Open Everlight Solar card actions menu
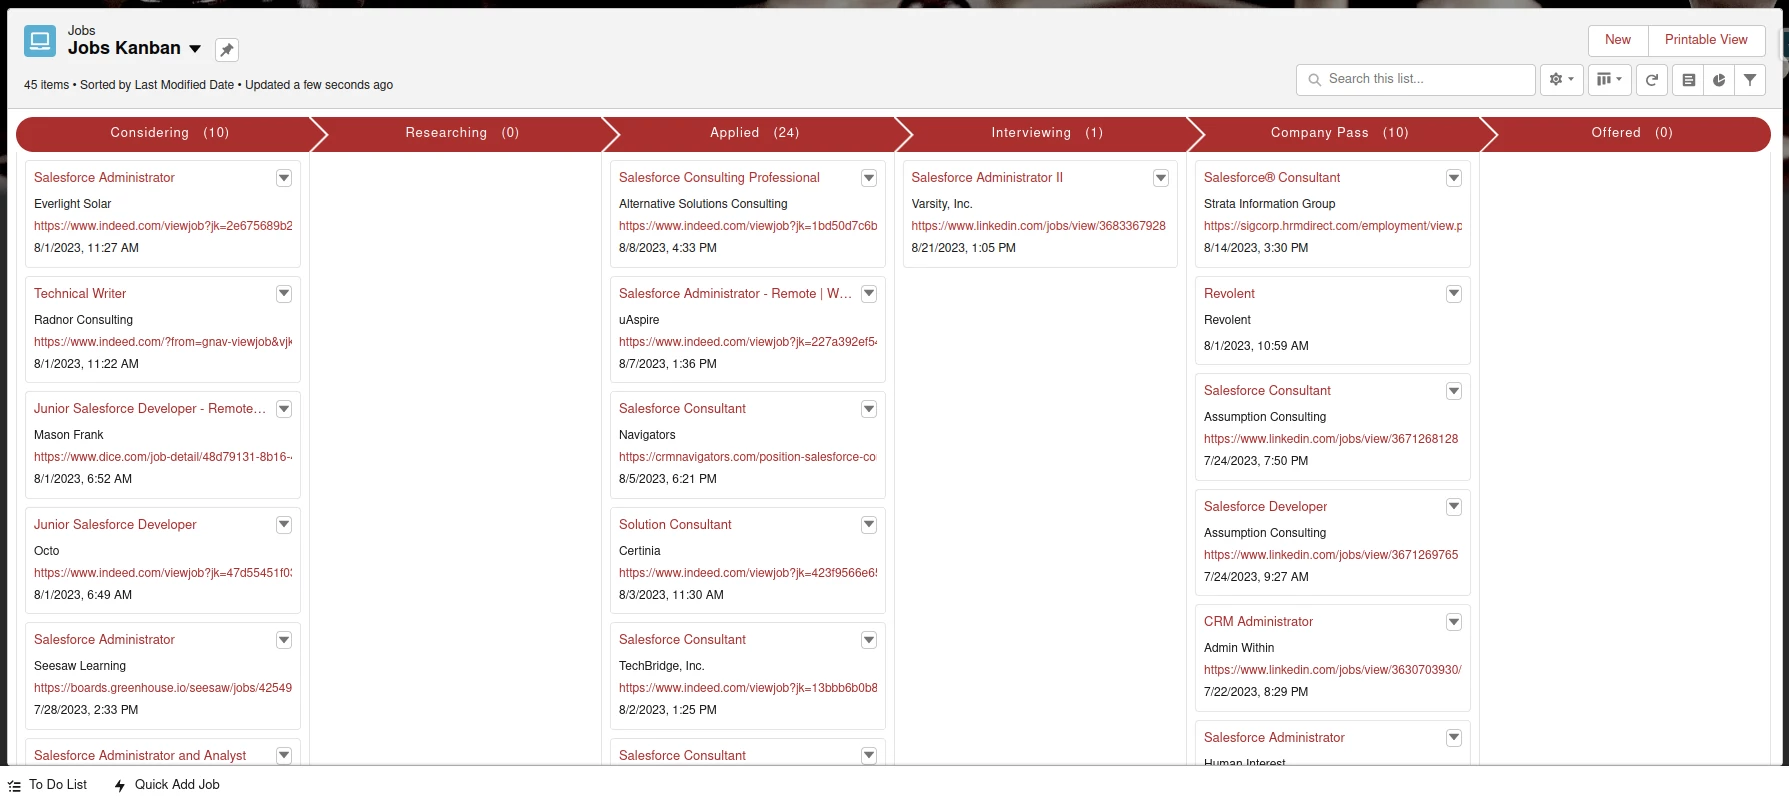Viewport: 1789px width, 806px height. [284, 178]
